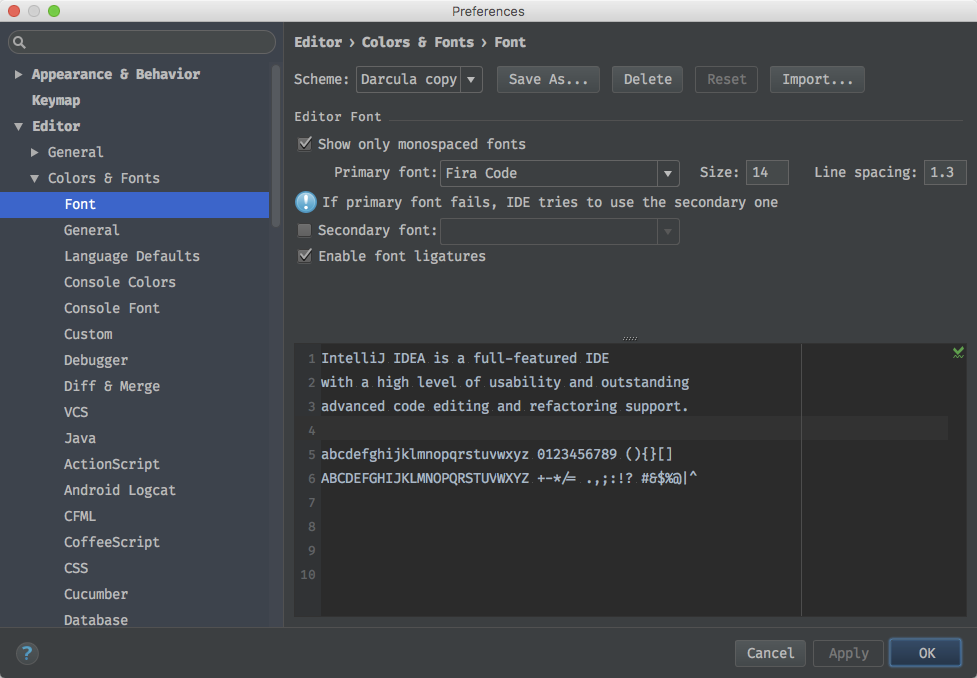
Task: Toggle Enable font ligatures checkbox
Action: [305, 255]
